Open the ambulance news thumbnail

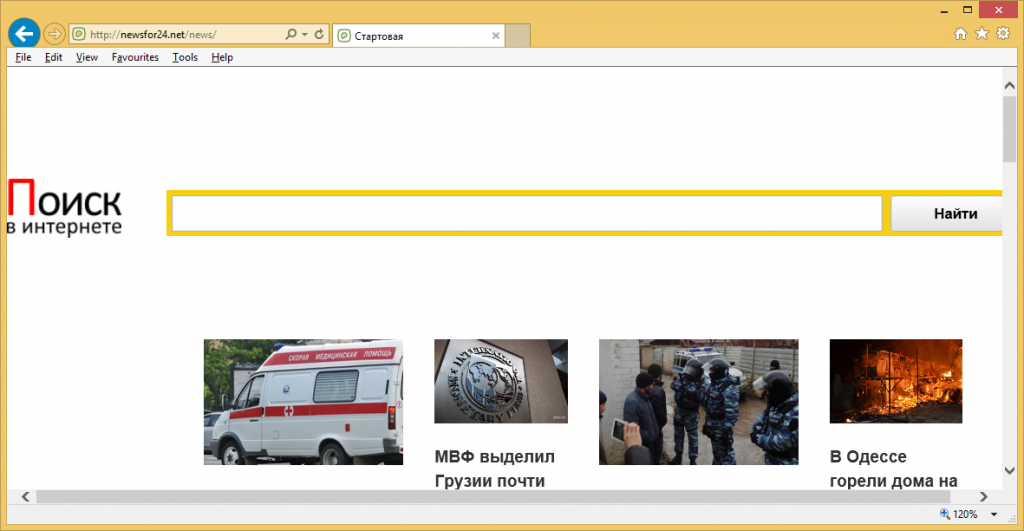(303, 401)
